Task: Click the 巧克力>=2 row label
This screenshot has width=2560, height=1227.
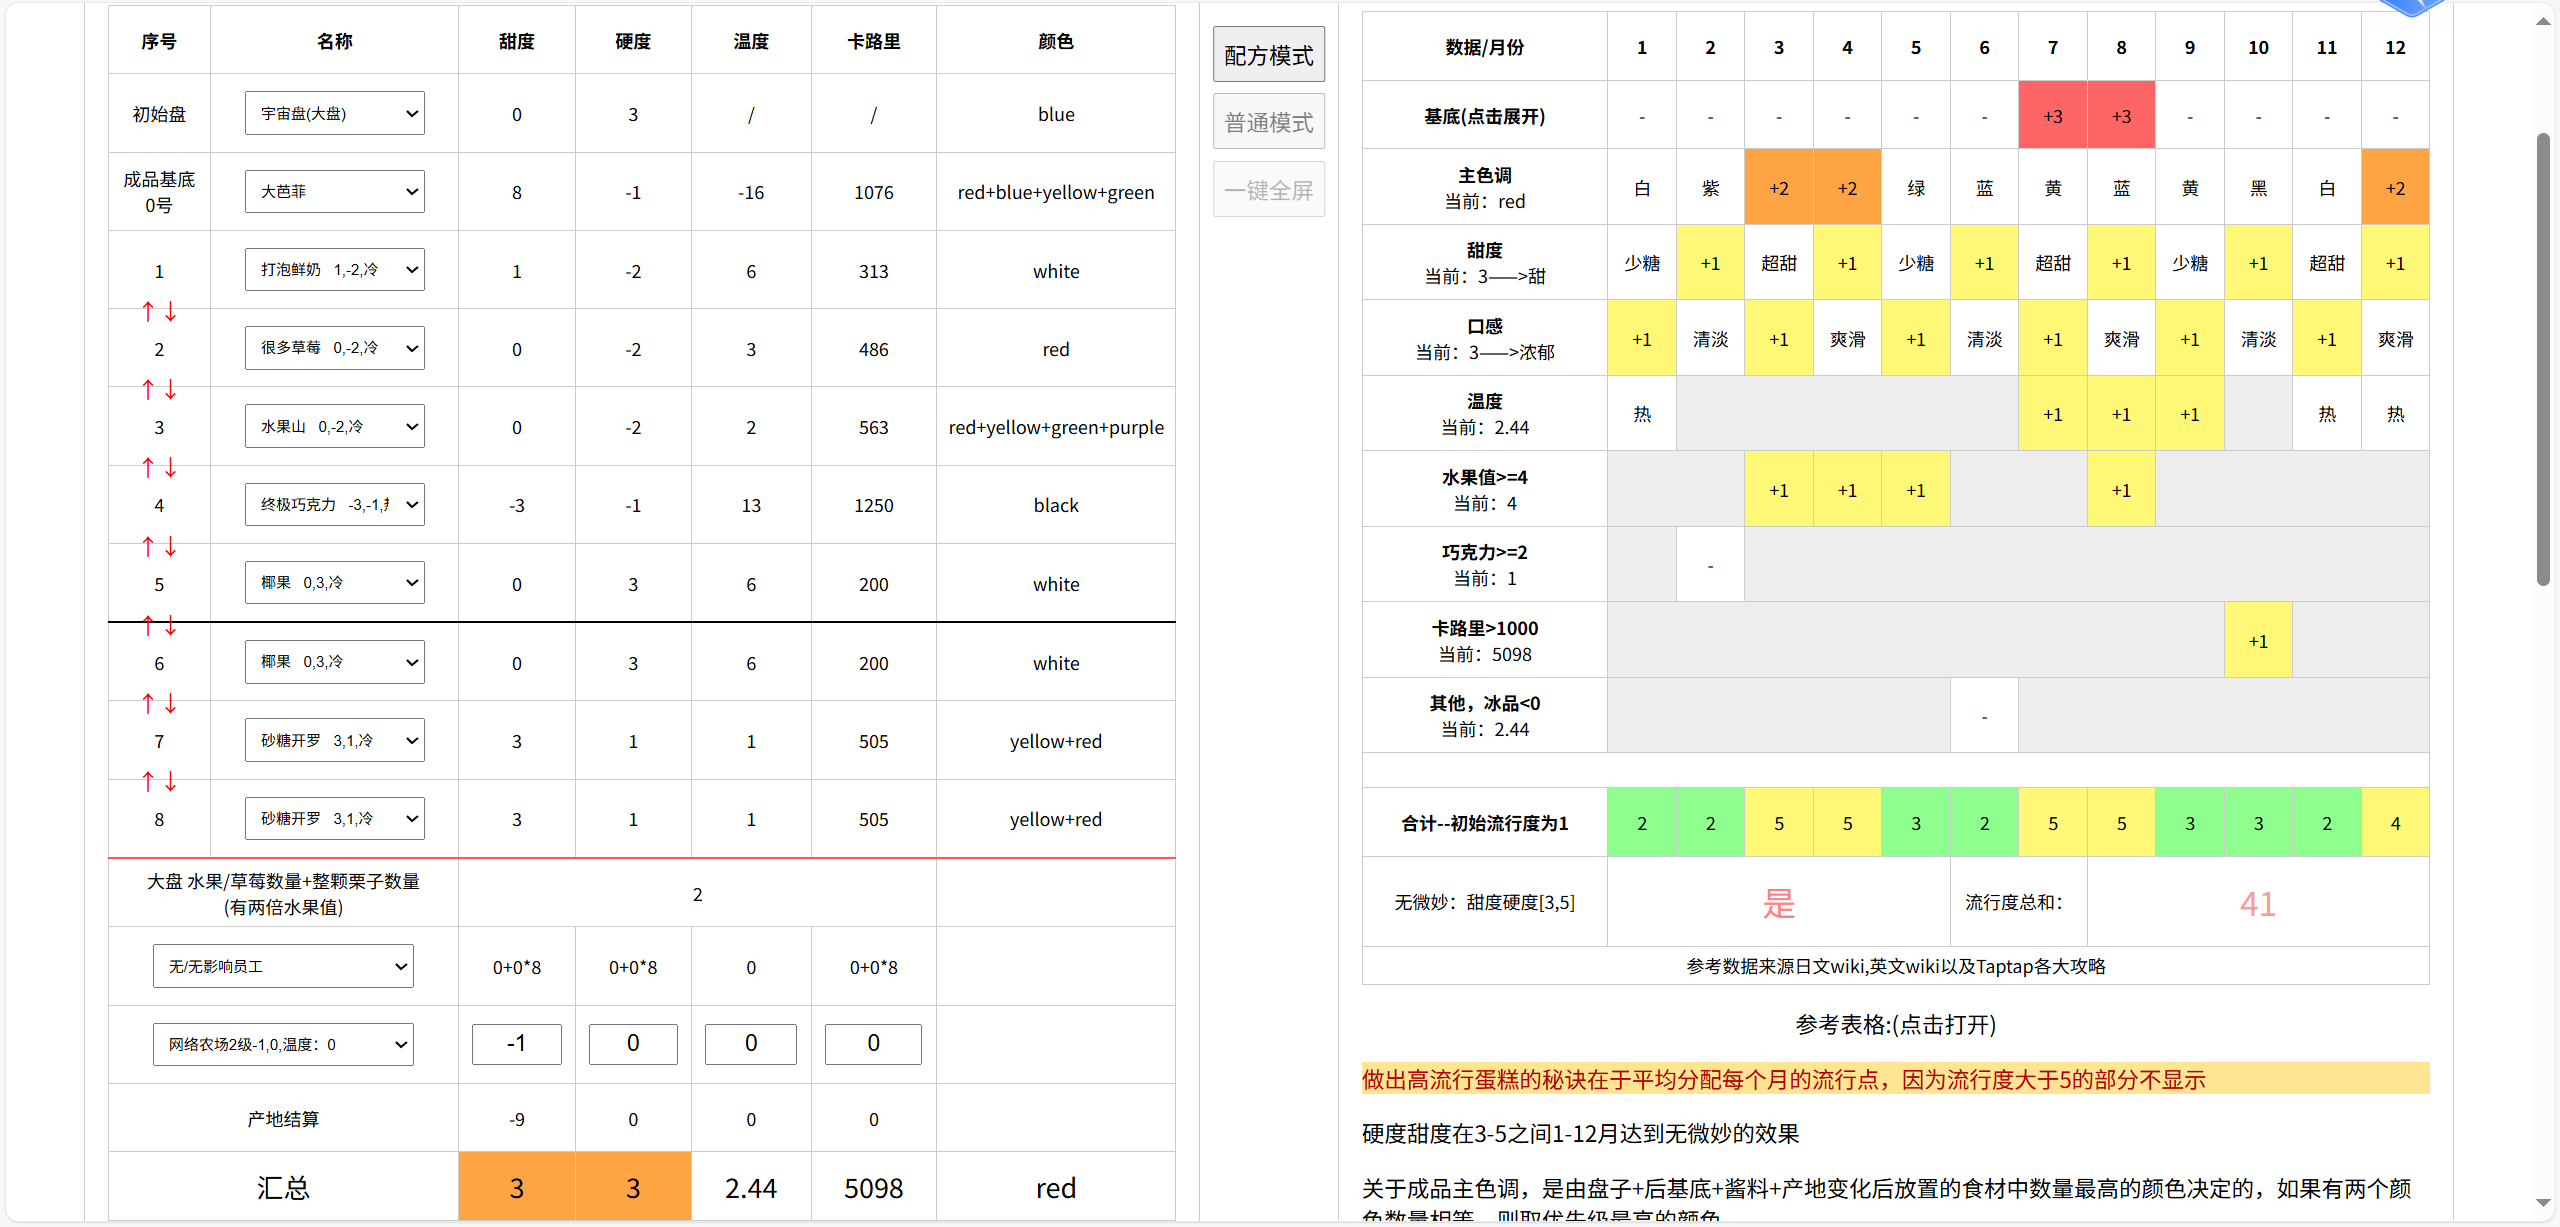Action: (1484, 565)
